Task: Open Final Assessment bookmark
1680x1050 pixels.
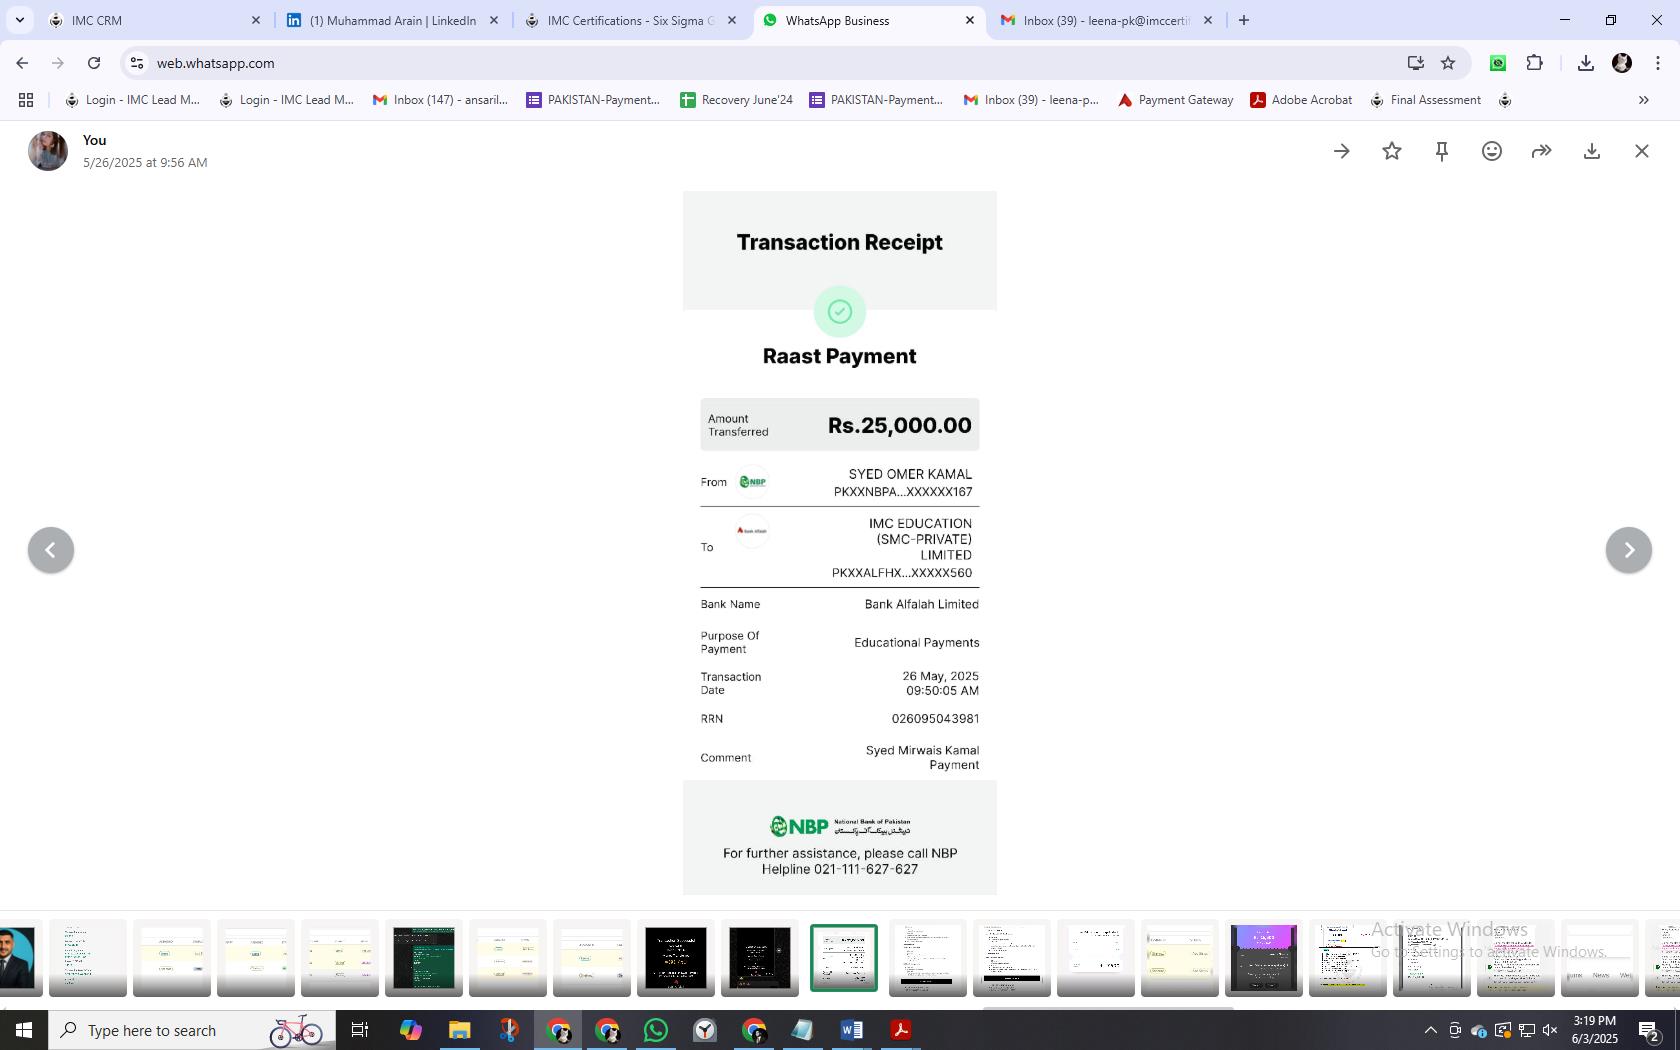Action: [x=1425, y=100]
